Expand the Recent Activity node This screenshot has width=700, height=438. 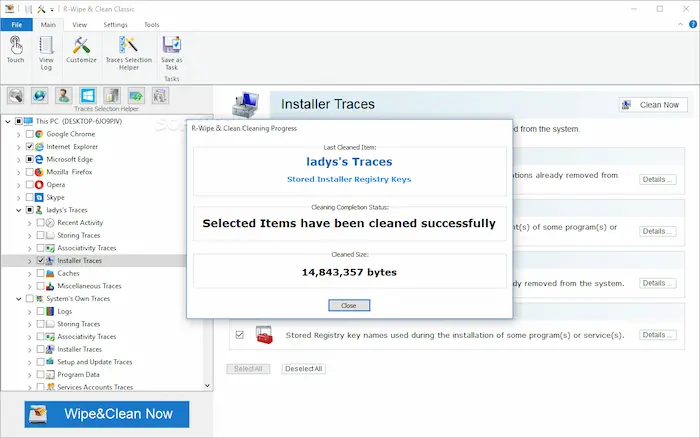(x=30, y=223)
